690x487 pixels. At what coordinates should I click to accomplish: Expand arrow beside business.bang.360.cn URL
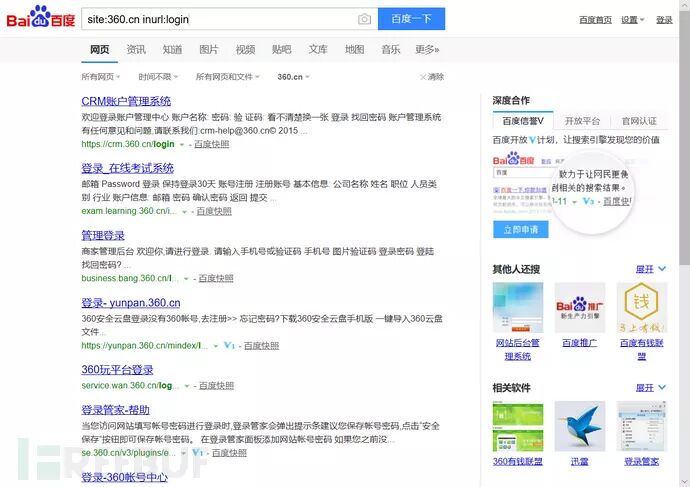186,279
